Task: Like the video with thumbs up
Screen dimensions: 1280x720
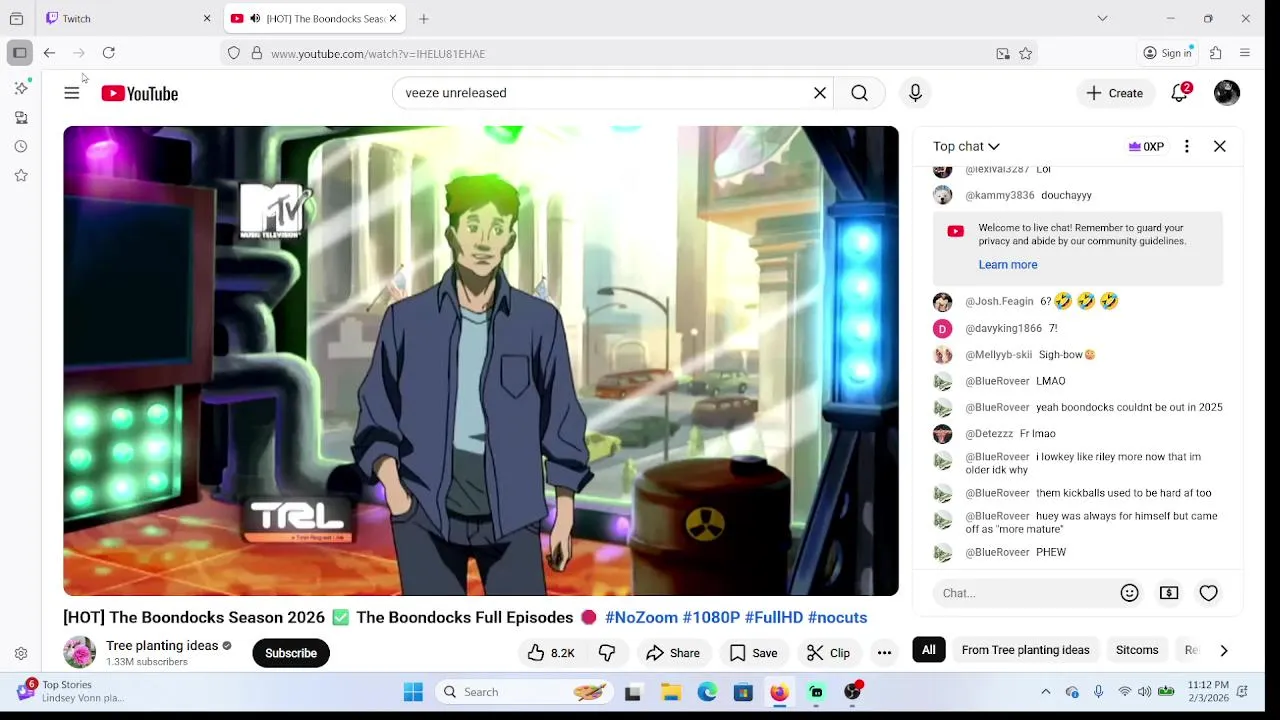Action: pos(551,653)
